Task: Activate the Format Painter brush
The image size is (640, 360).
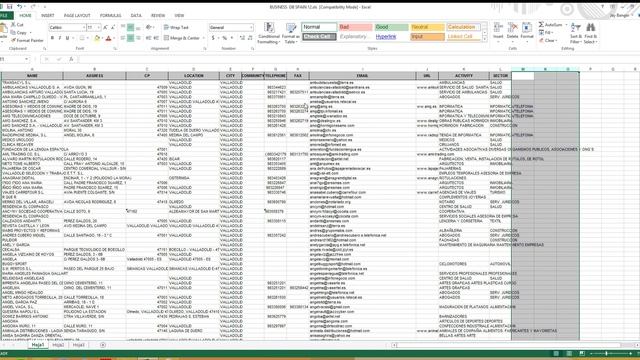Action: coord(13,40)
